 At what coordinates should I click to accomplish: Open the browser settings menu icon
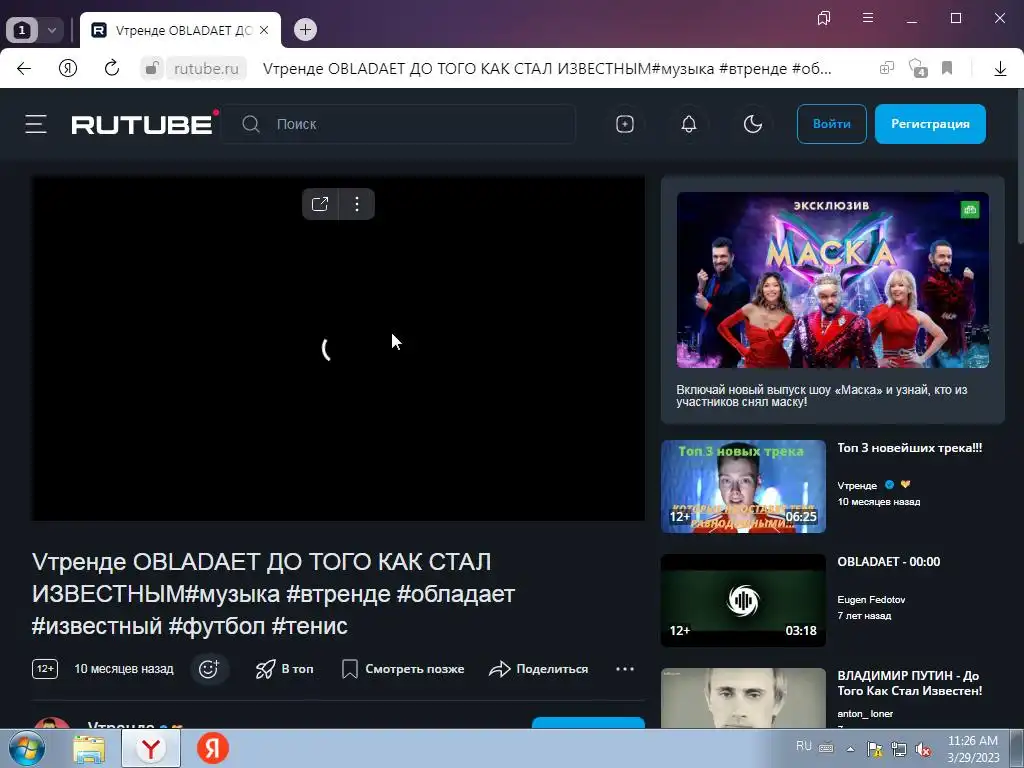(x=868, y=18)
